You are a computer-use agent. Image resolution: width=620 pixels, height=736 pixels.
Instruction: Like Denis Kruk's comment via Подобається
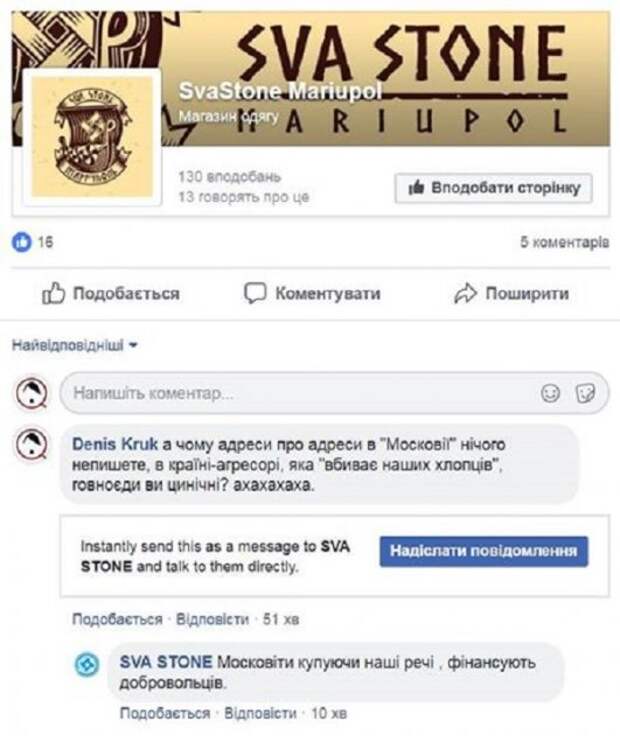(117, 619)
